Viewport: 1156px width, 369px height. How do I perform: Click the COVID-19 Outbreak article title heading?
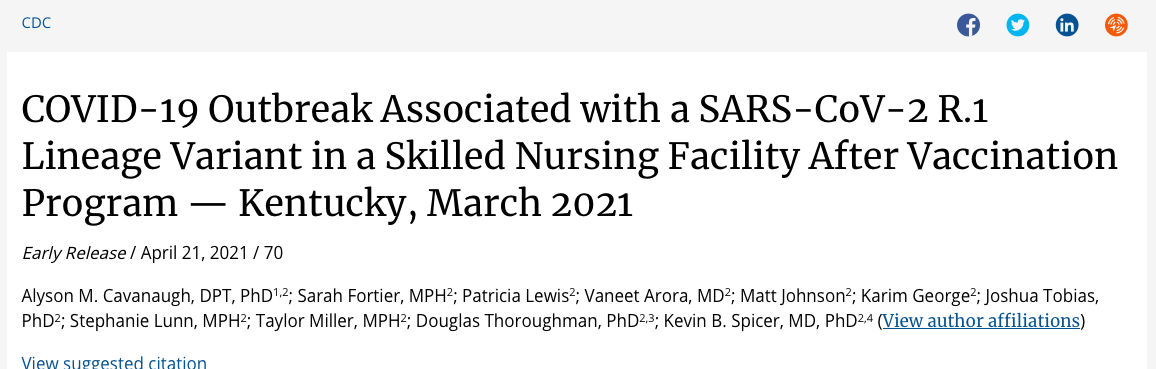(x=569, y=157)
